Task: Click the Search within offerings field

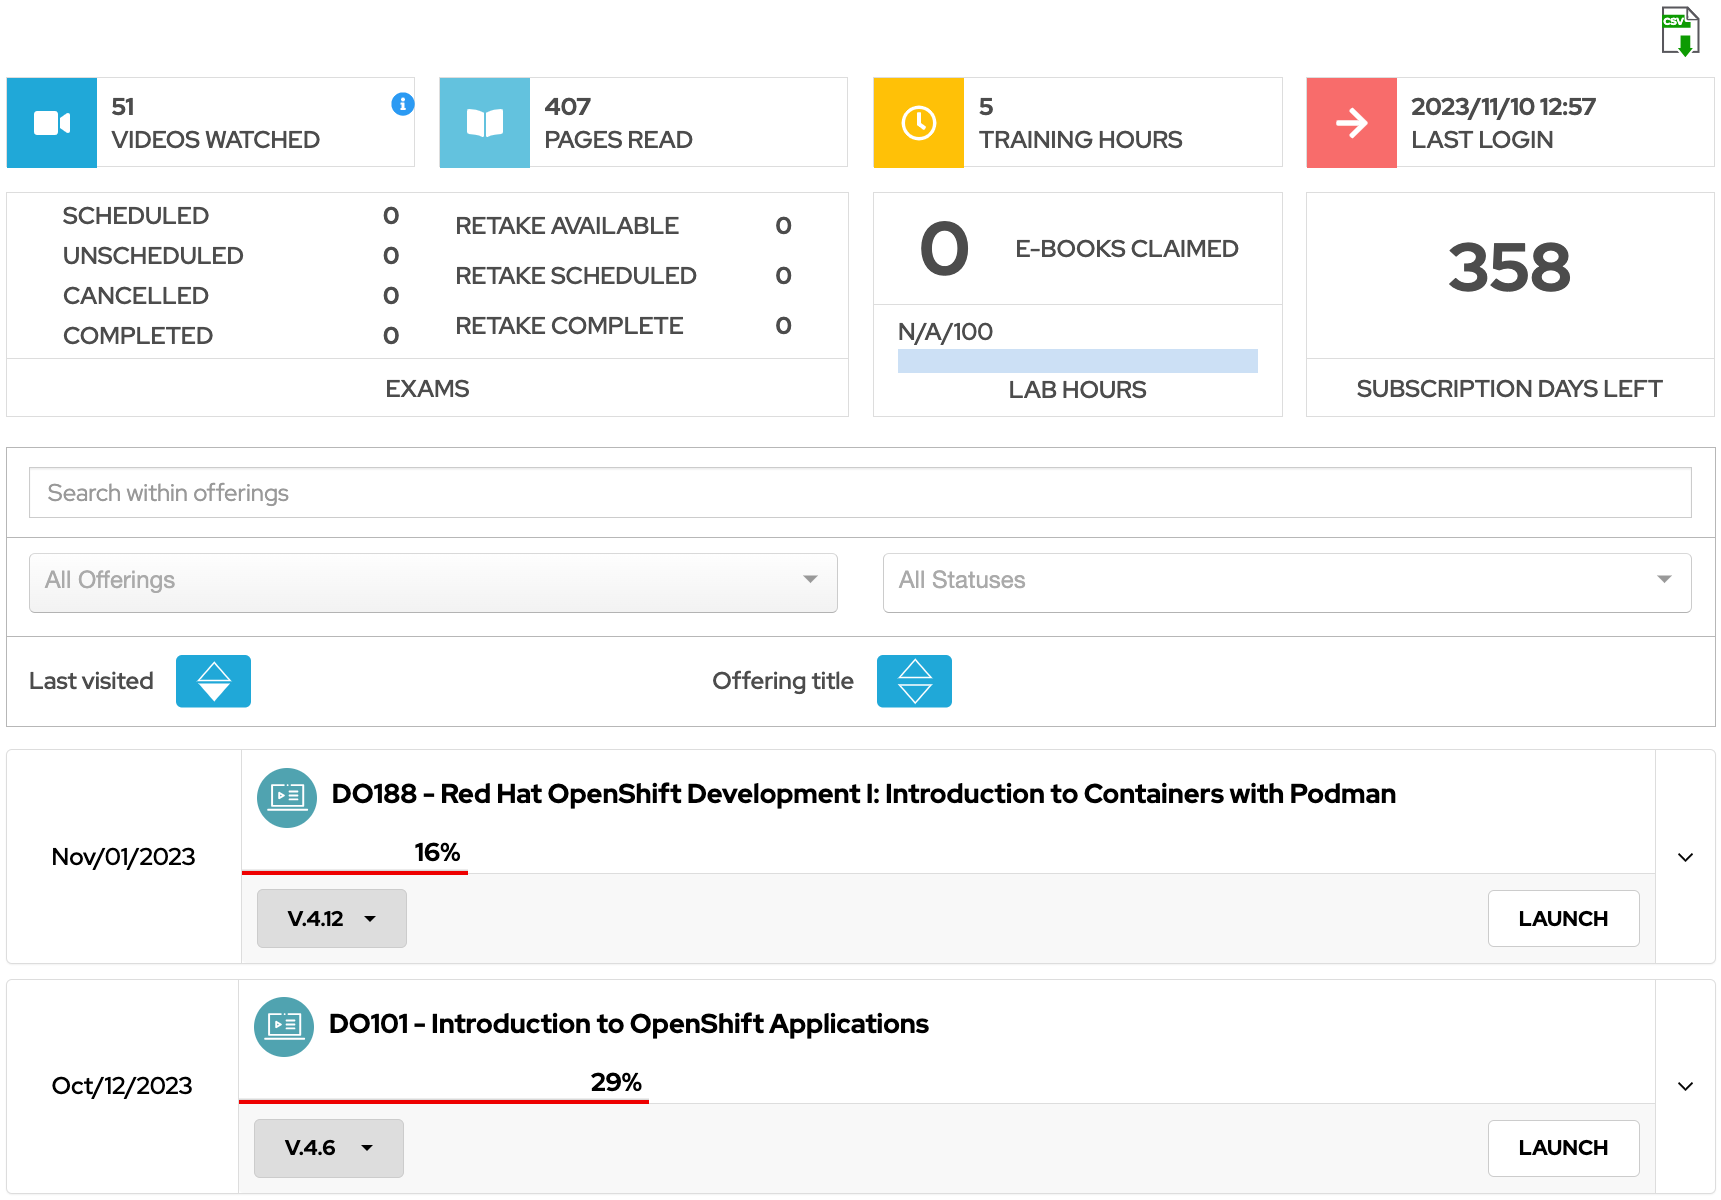Action: pos(859,492)
